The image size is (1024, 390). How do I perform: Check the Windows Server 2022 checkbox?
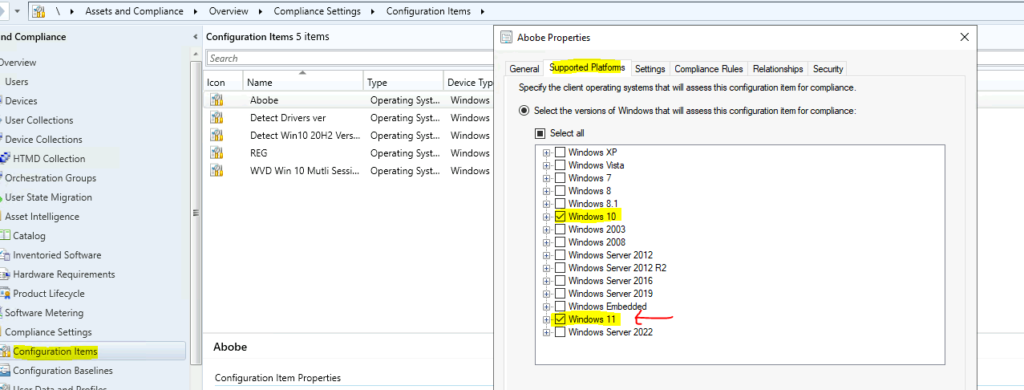coord(560,333)
